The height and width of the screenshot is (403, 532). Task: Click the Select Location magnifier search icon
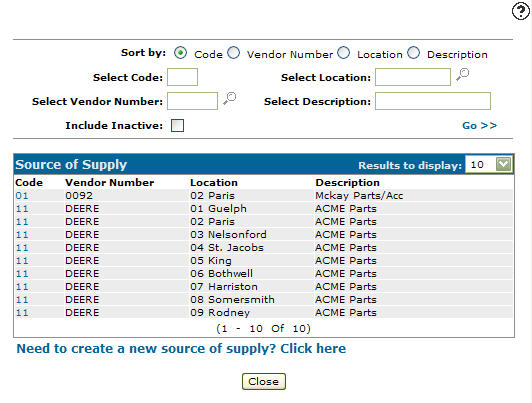462,74
